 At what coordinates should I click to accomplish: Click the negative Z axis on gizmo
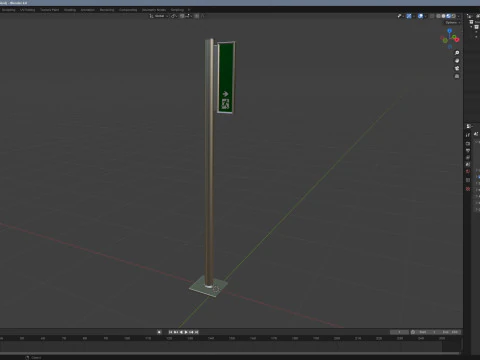[x=450, y=47]
